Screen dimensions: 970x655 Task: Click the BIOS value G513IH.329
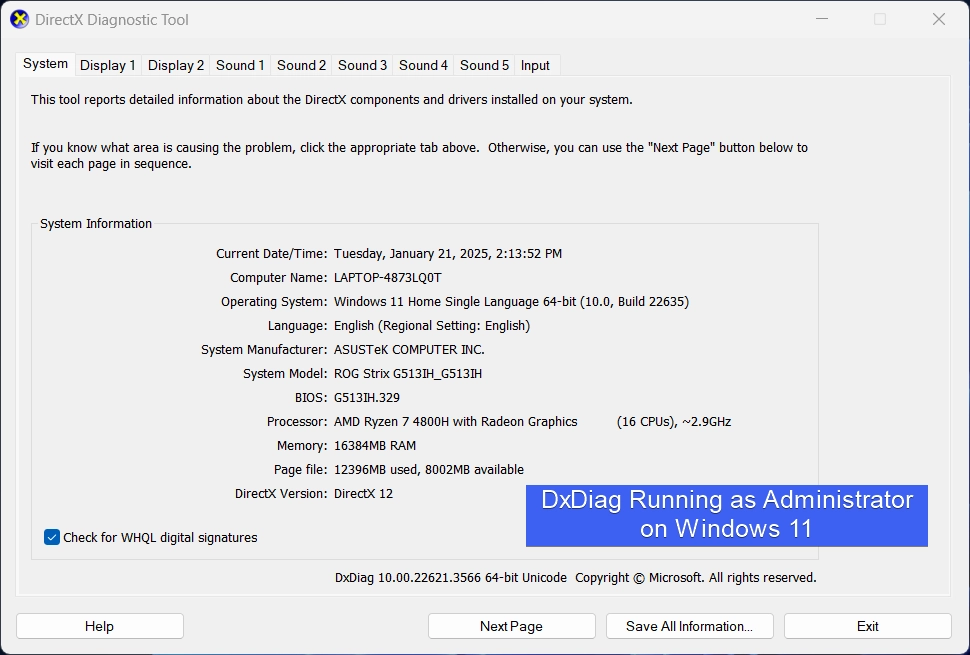[367, 398]
